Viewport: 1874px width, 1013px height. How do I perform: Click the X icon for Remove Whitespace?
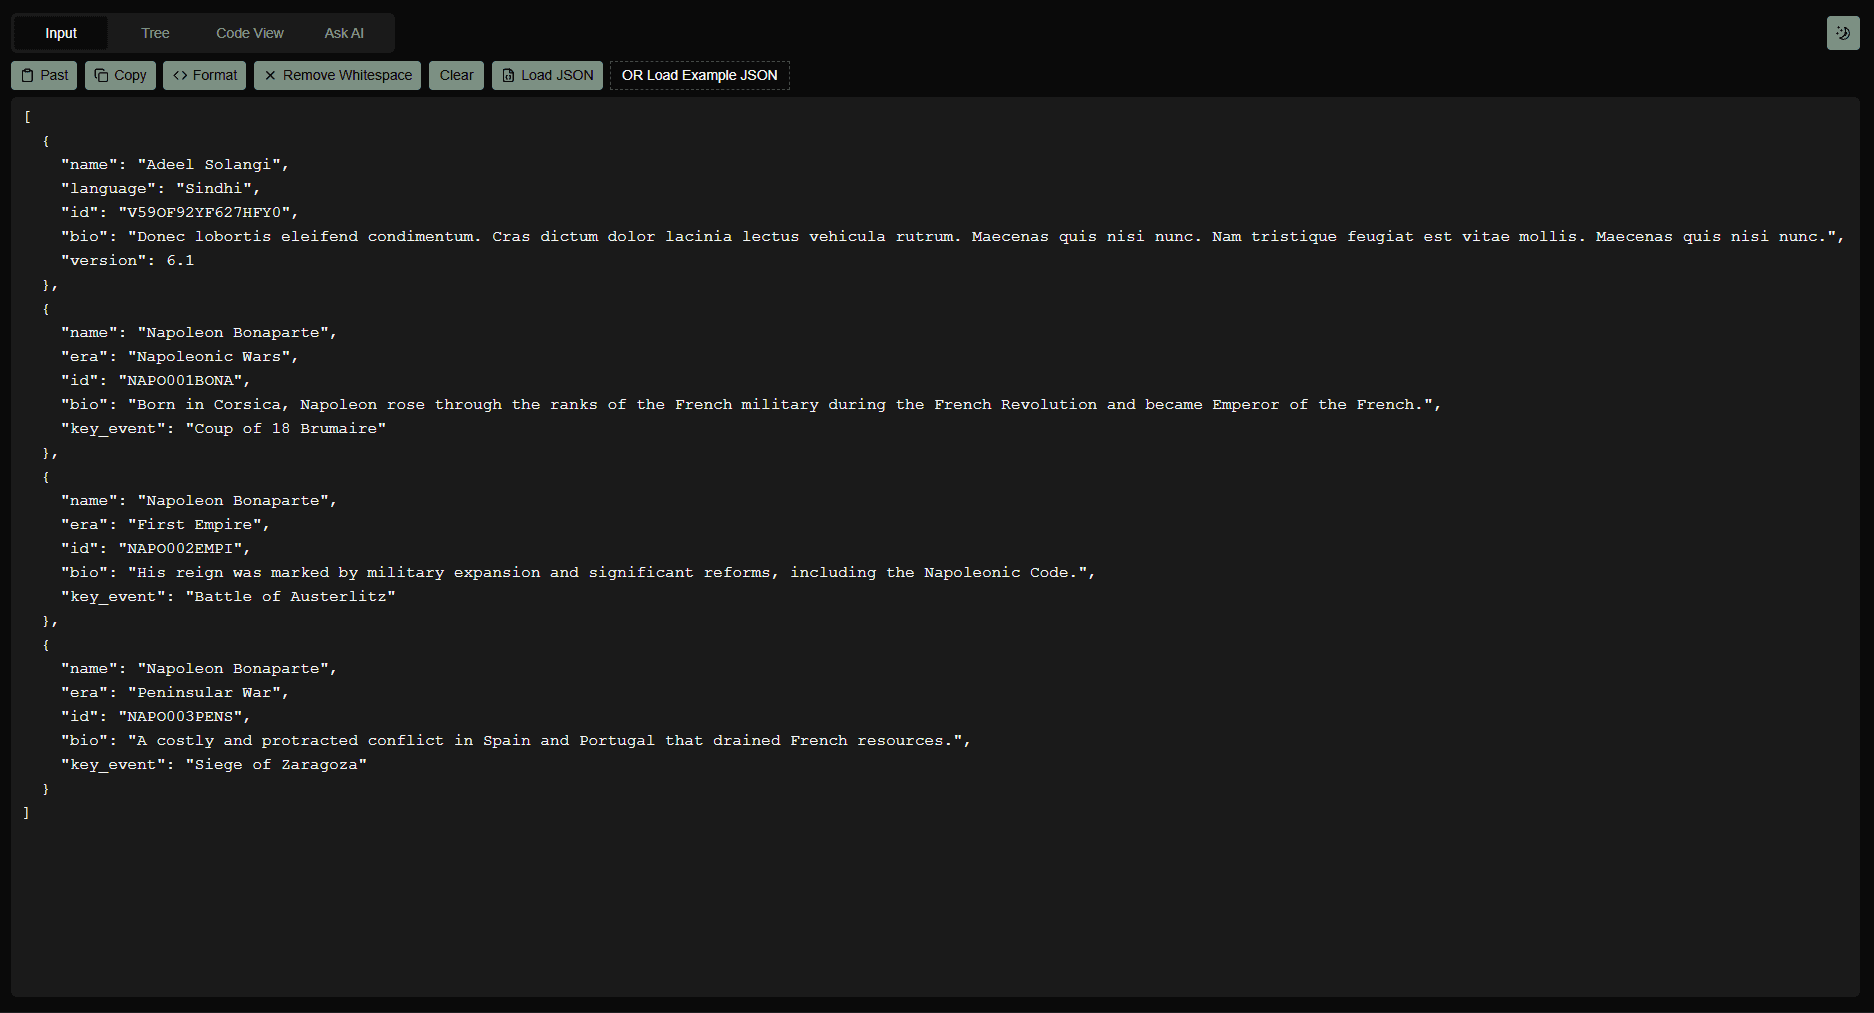point(270,75)
